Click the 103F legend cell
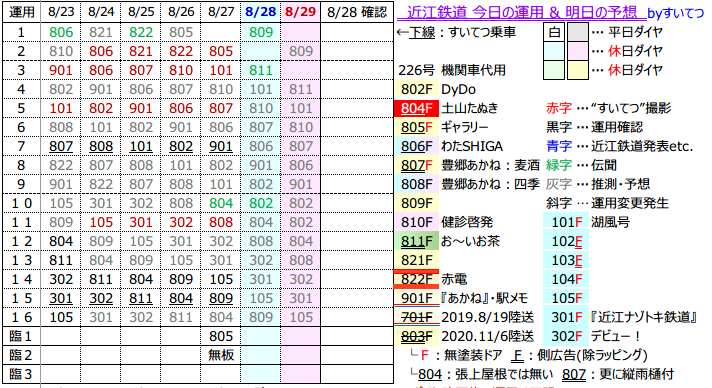This screenshot has height=388, width=712. click(566, 260)
